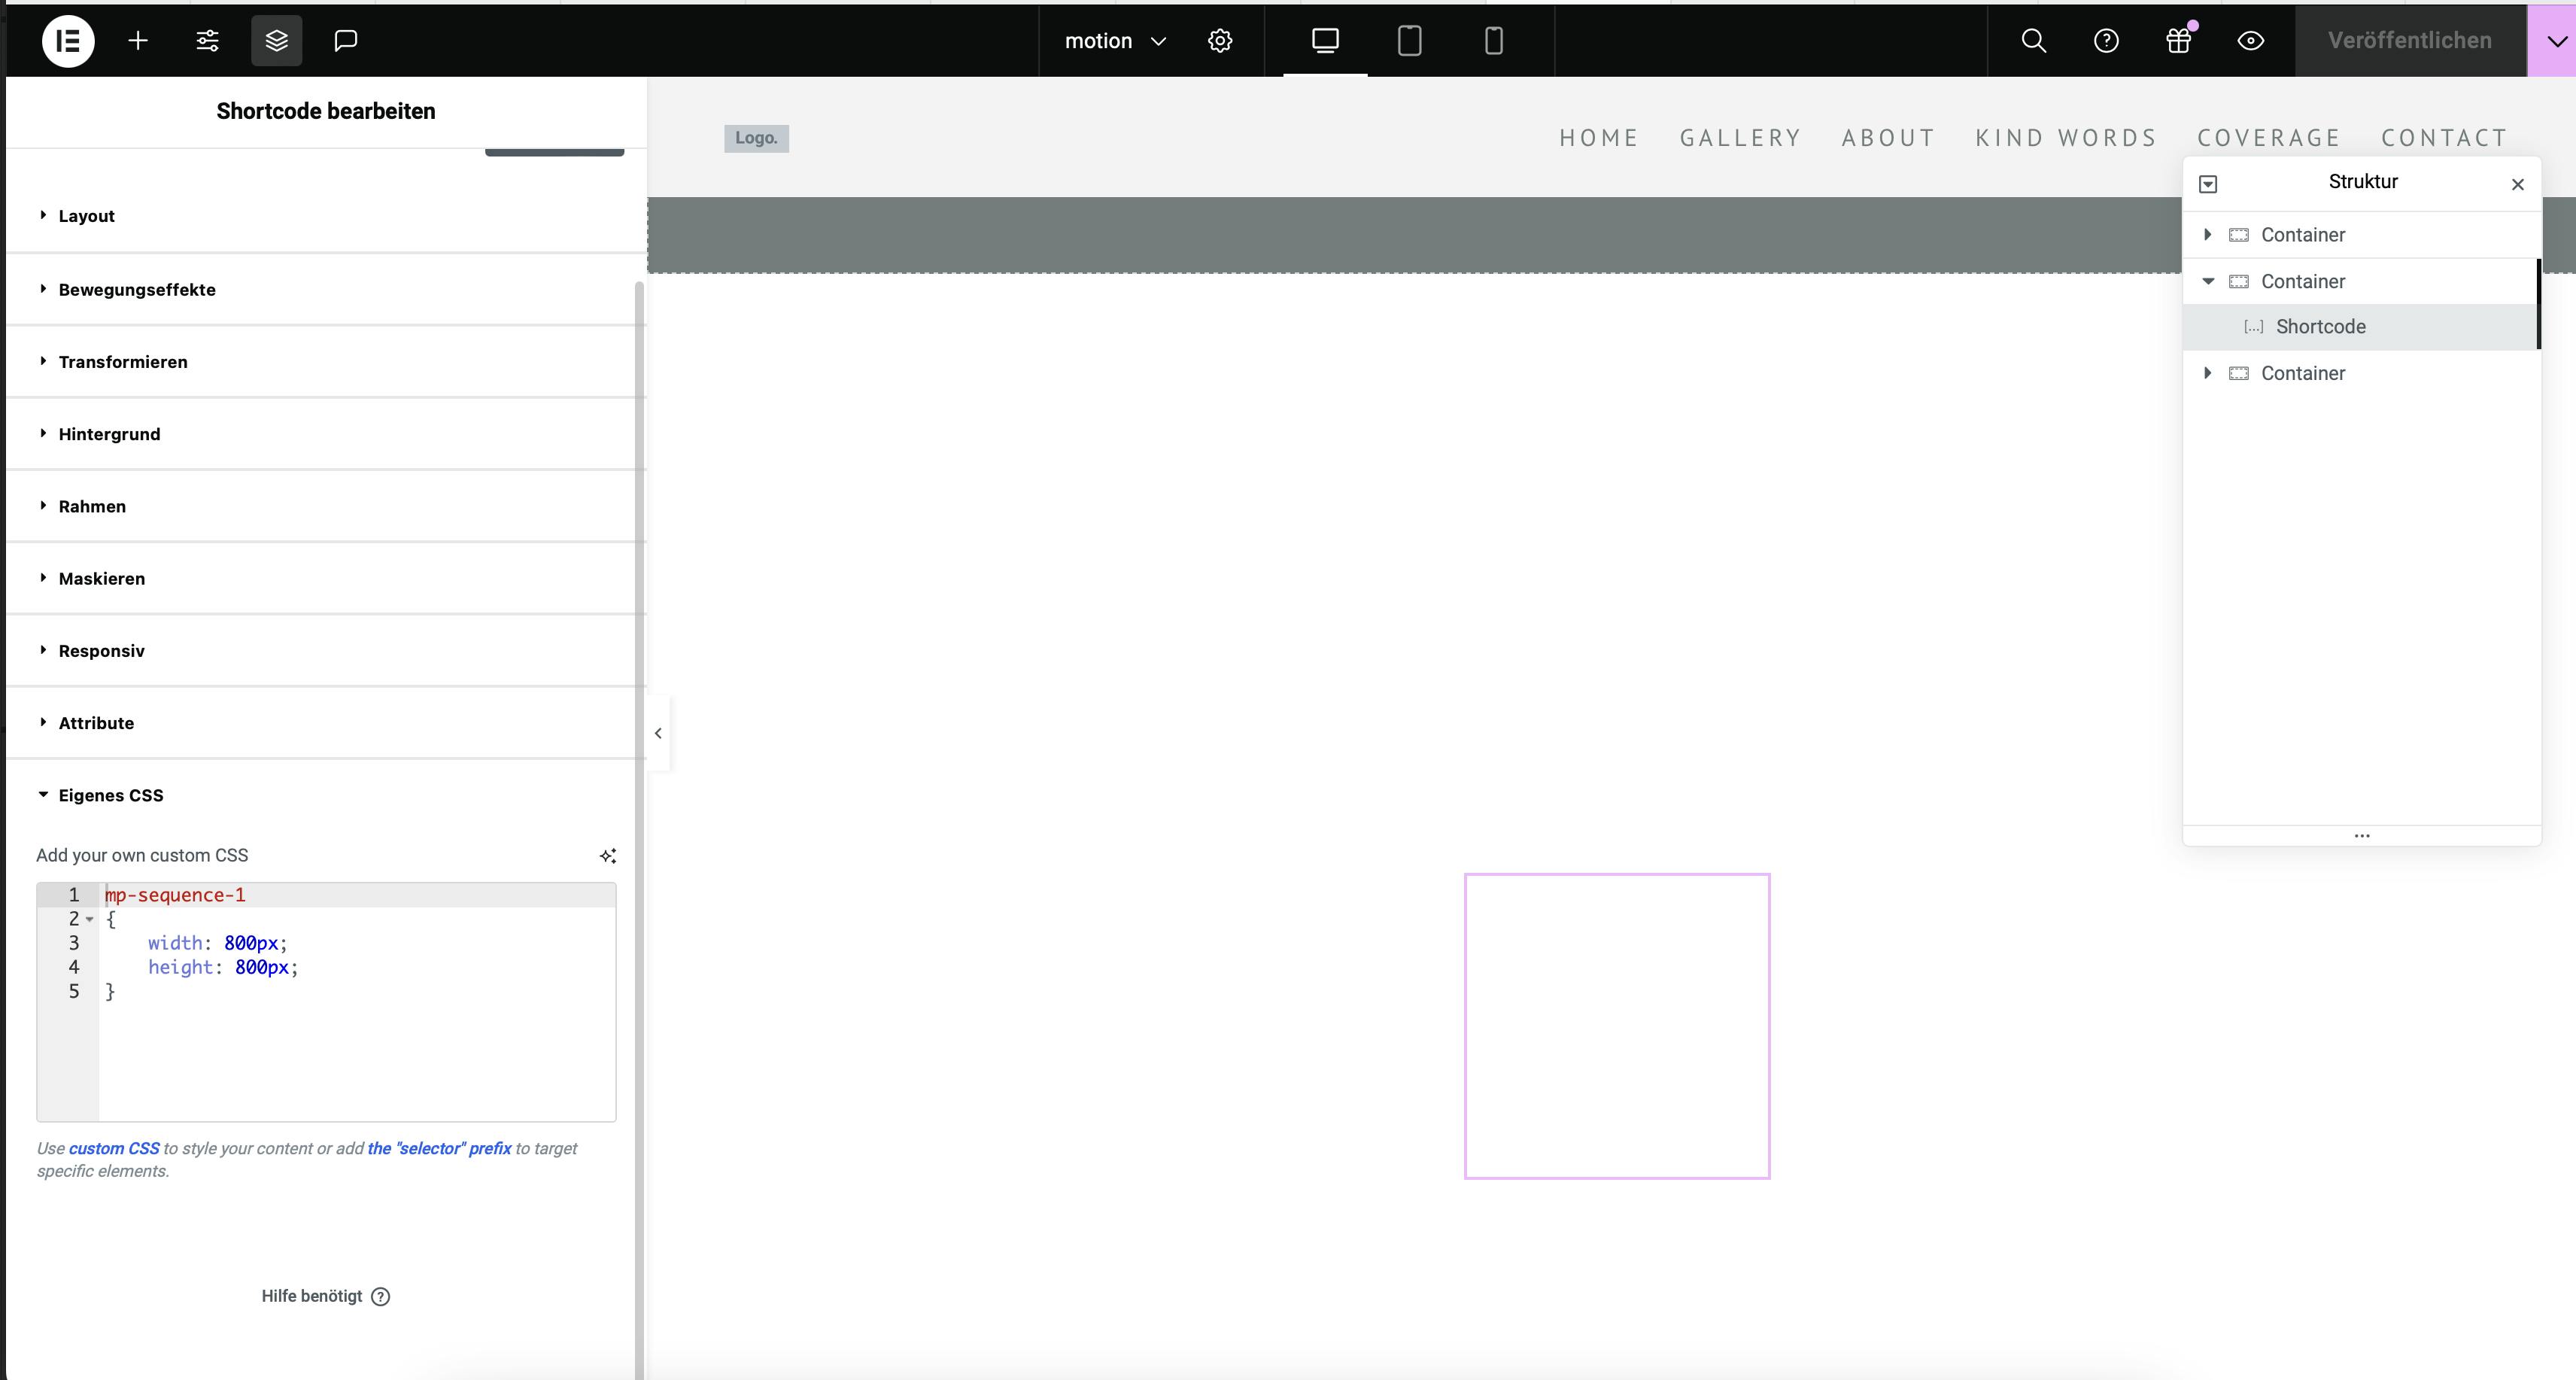Click the What's New gift icon
The image size is (2576, 1380).
coord(2178,41)
